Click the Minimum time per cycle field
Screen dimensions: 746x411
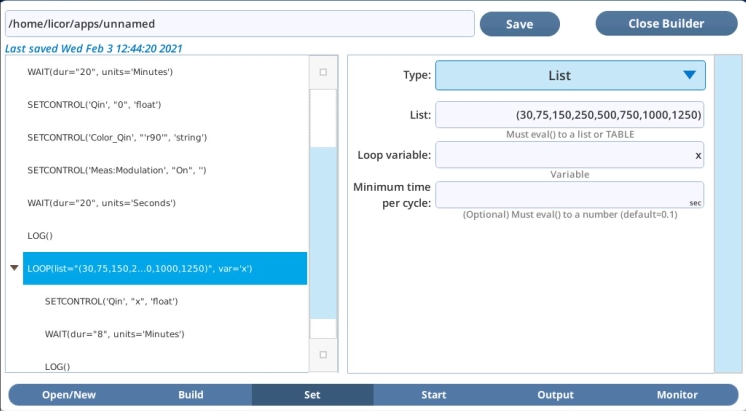tap(565, 194)
